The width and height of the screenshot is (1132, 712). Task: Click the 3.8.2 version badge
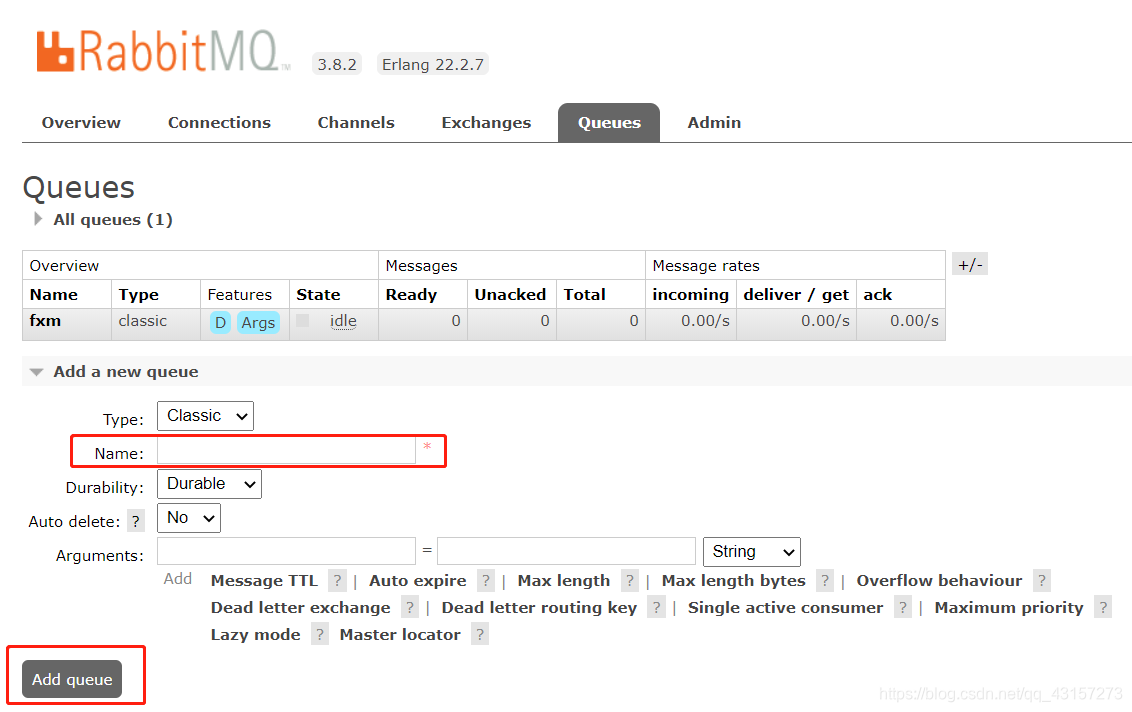[x=336, y=64]
